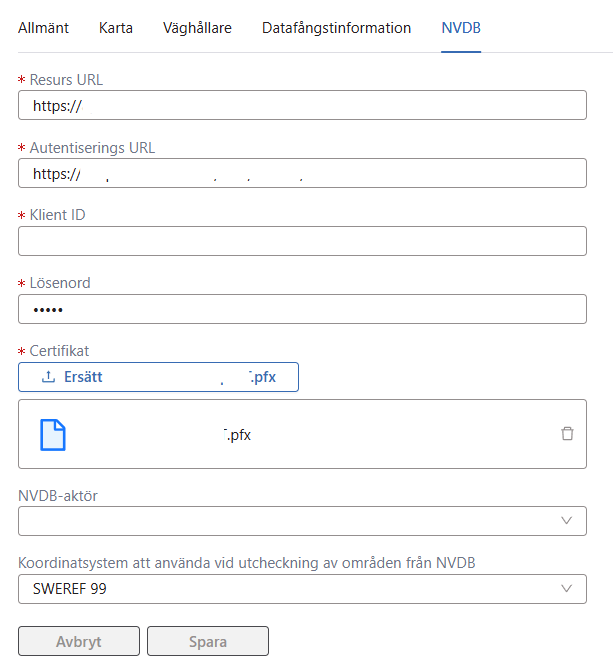This screenshot has width=613, height=663.
Task: Click the SWEREF 99 selected value text
Action: point(70,589)
